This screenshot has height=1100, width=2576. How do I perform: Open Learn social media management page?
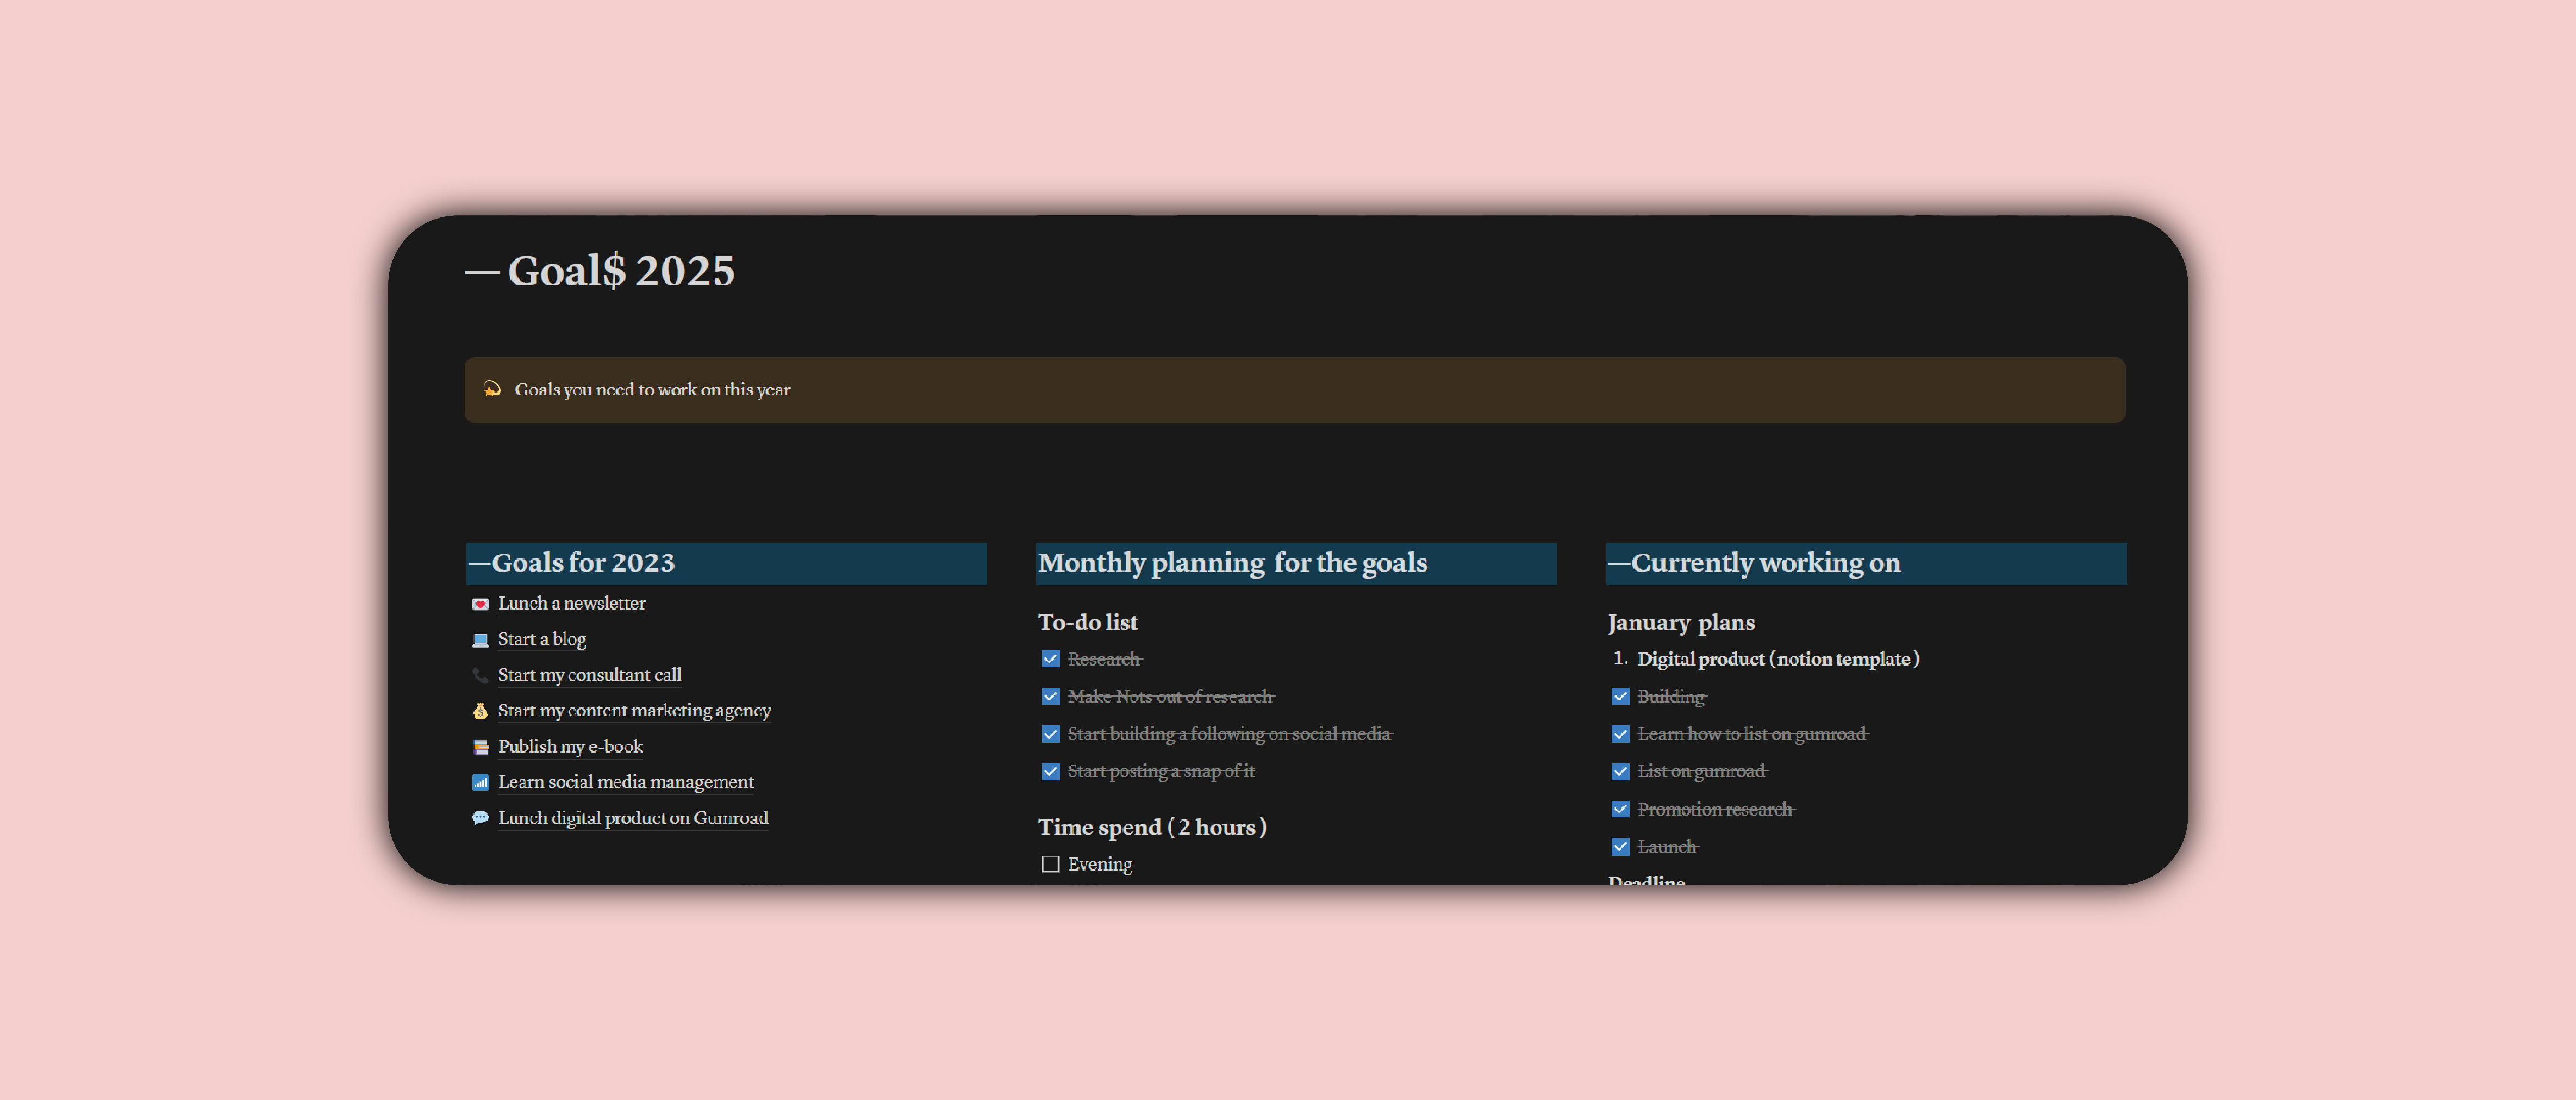(625, 783)
